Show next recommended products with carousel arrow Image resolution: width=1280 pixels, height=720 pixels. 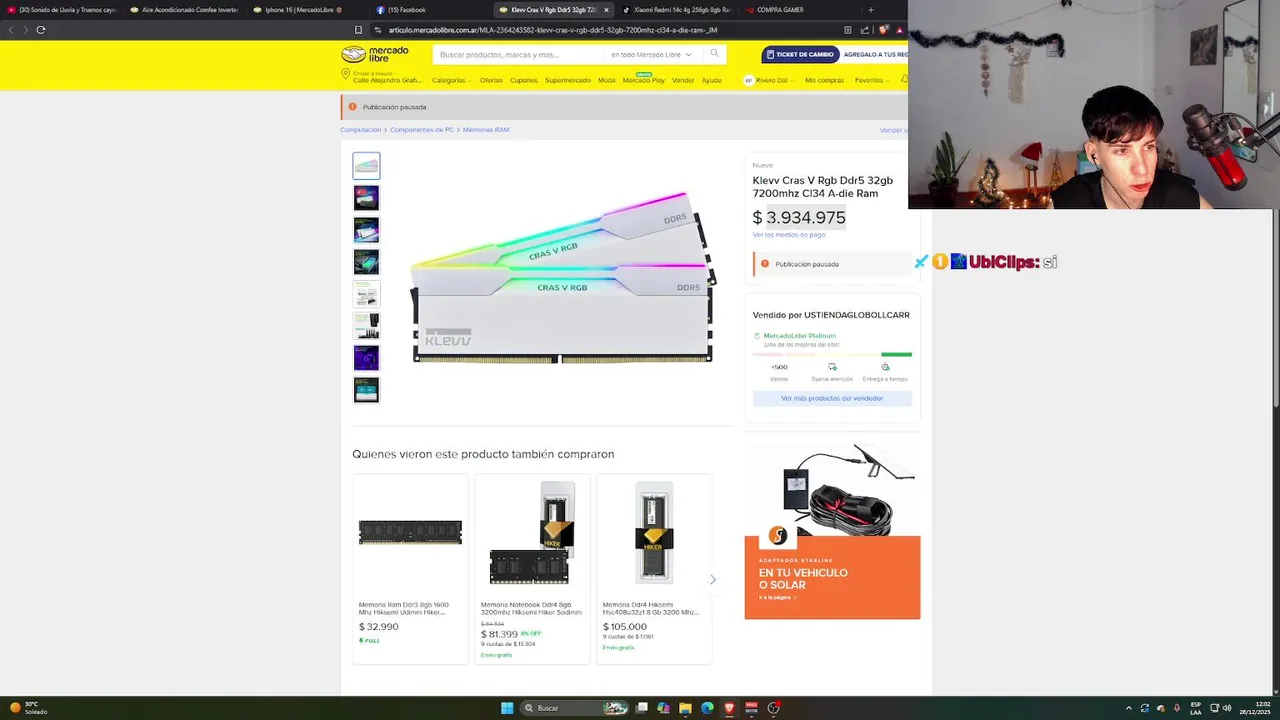713,579
